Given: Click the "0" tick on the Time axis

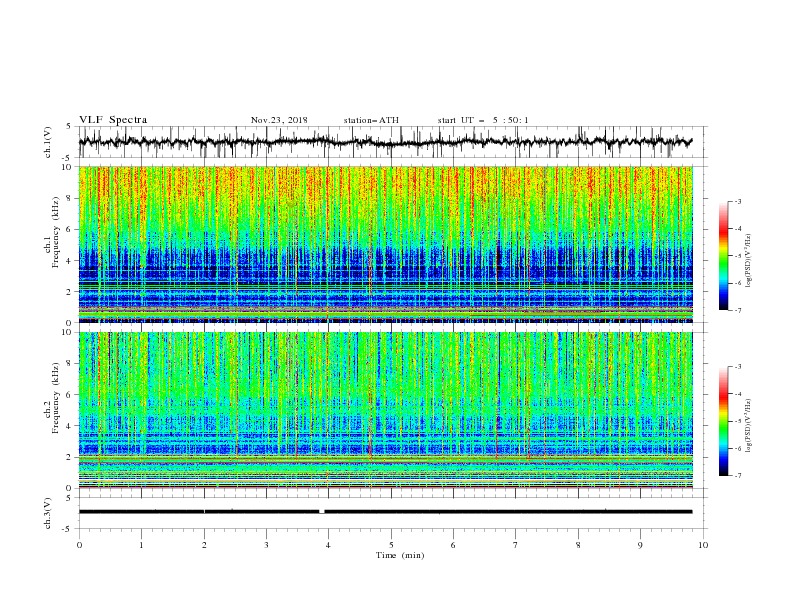Looking at the screenshot, I should (79, 545).
